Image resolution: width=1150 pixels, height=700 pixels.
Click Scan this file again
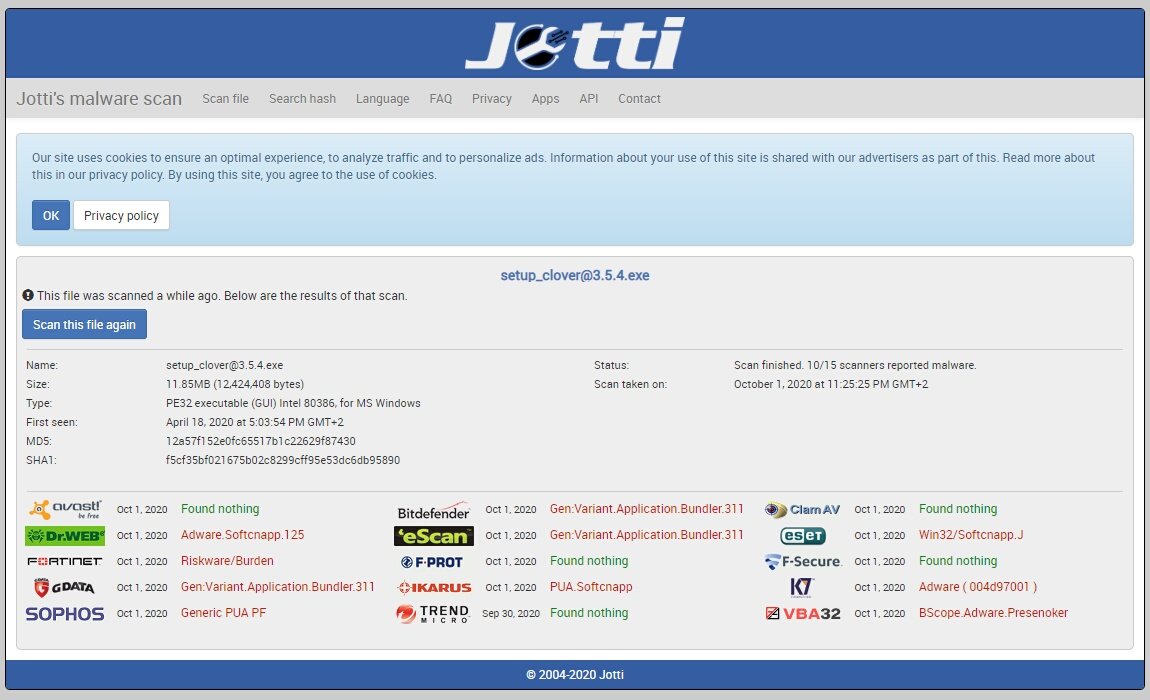[x=84, y=324]
